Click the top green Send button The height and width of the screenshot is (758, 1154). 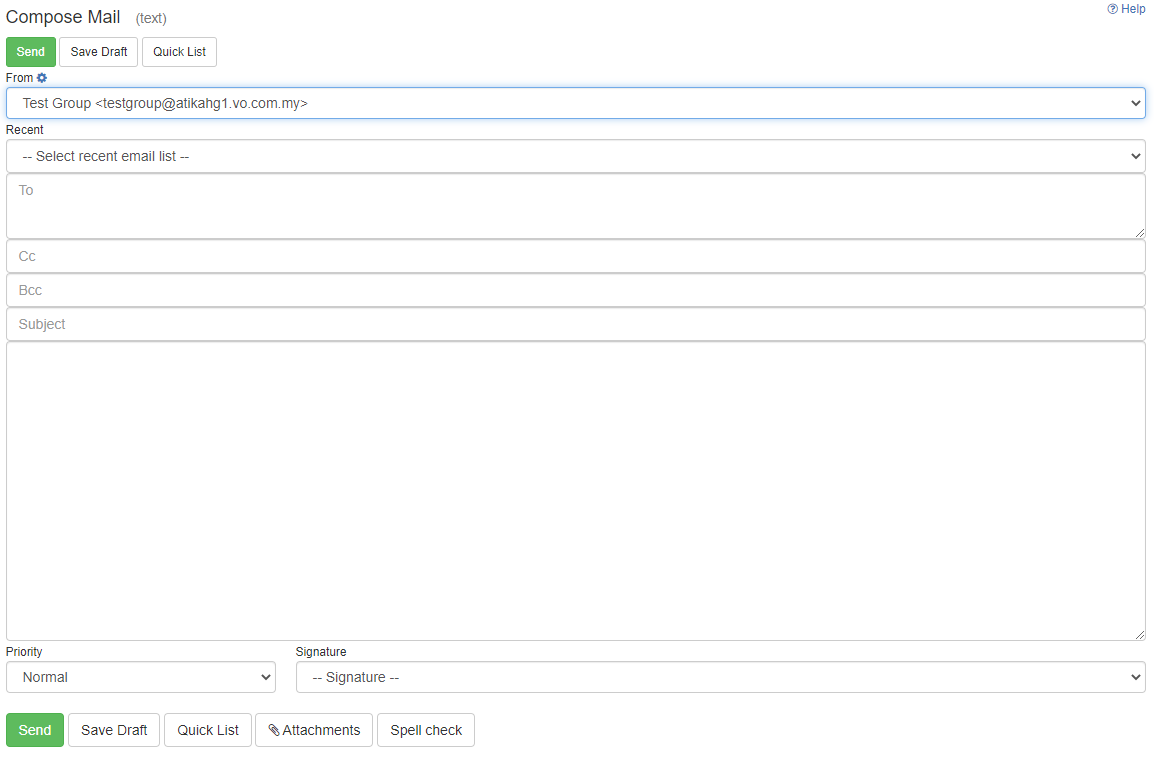click(31, 52)
